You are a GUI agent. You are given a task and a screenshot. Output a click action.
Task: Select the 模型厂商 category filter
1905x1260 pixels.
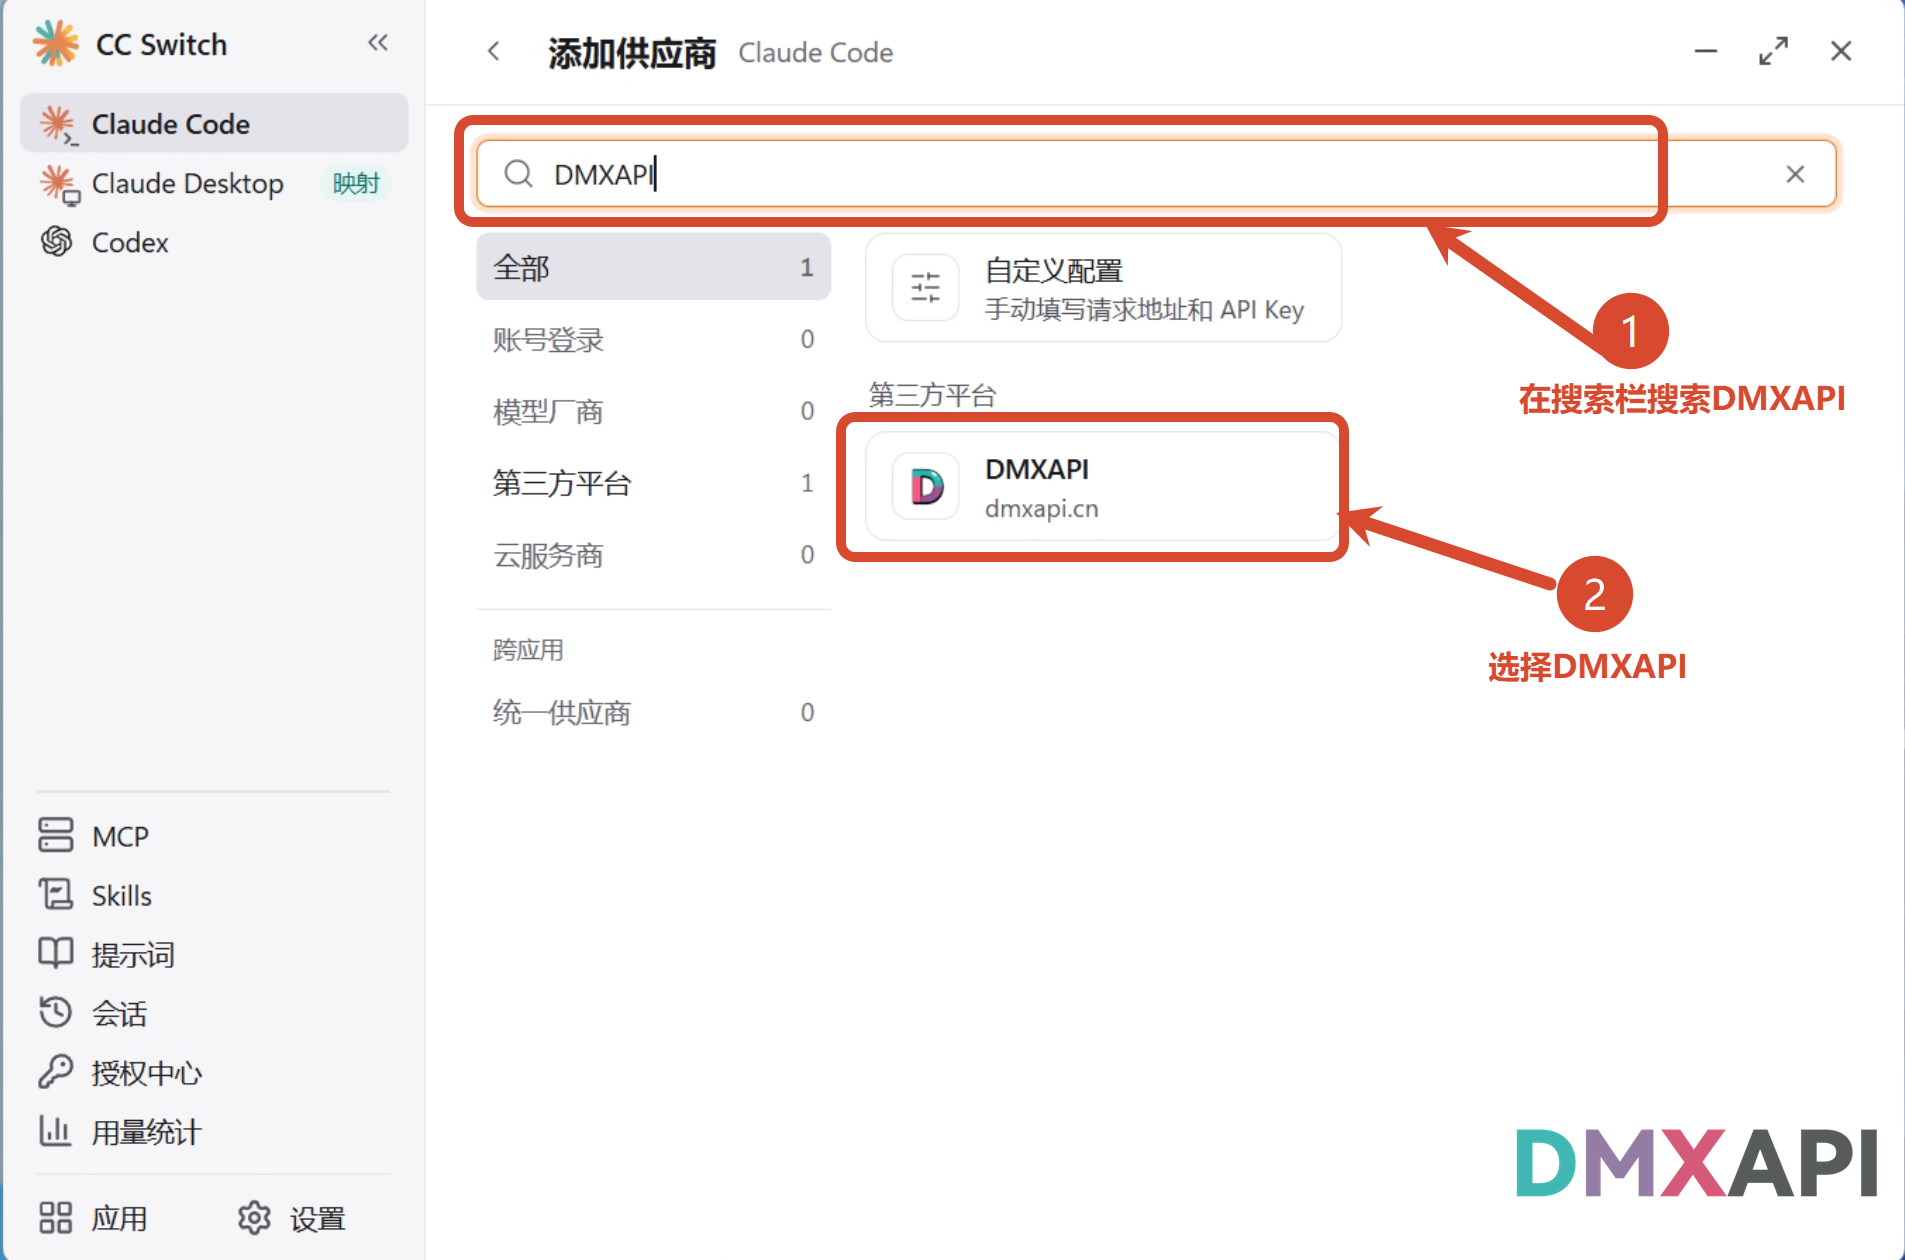pos(654,411)
